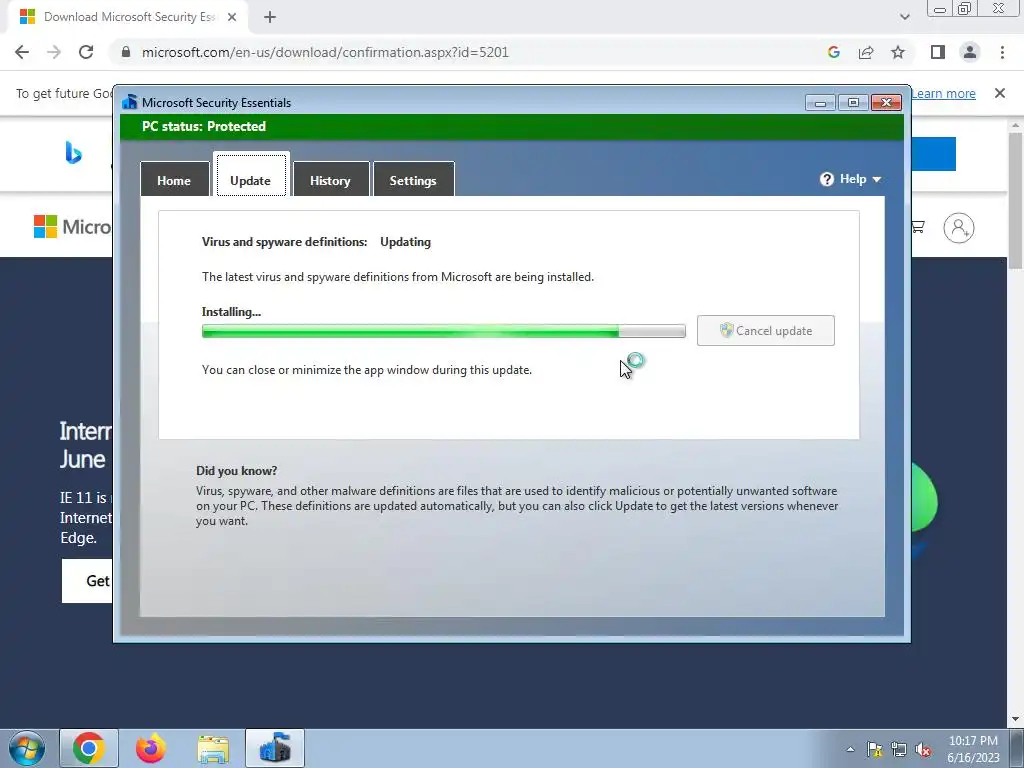Expand the Help dropdown arrow
Image resolution: width=1024 pixels, height=768 pixels.
pyautogui.click(x=876, y=179)
